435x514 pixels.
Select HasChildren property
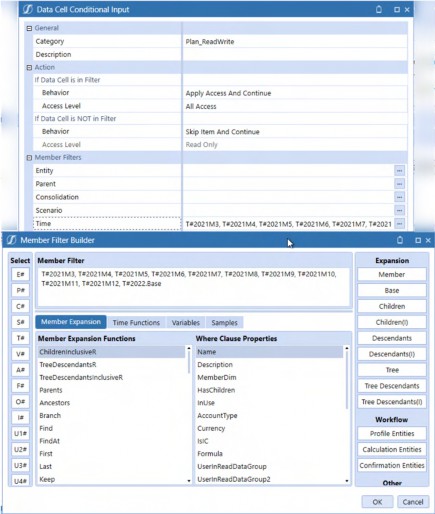tap(269, 390)
